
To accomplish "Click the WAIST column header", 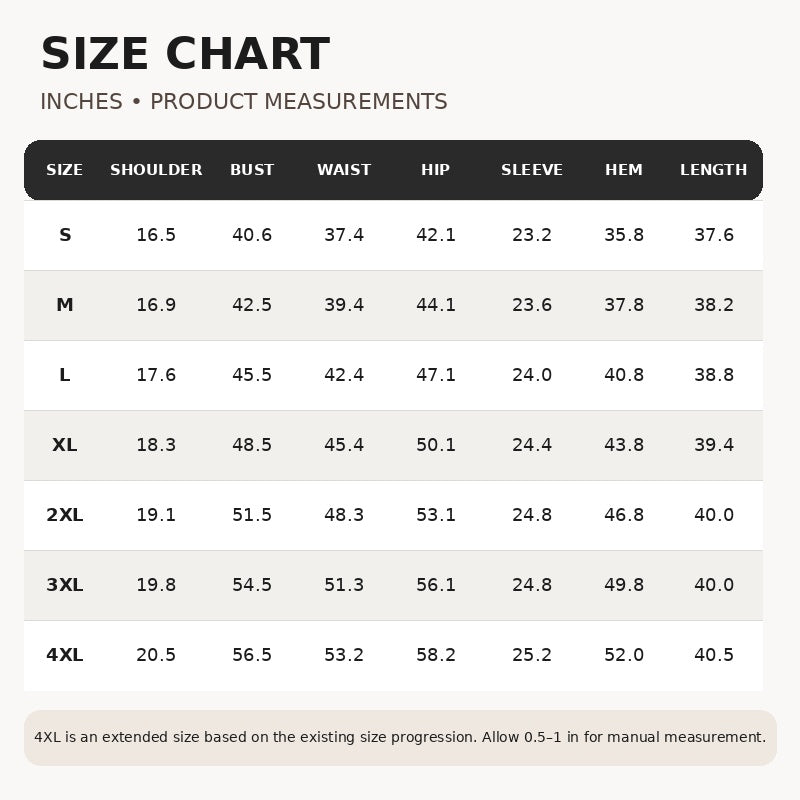I will 344,170.
